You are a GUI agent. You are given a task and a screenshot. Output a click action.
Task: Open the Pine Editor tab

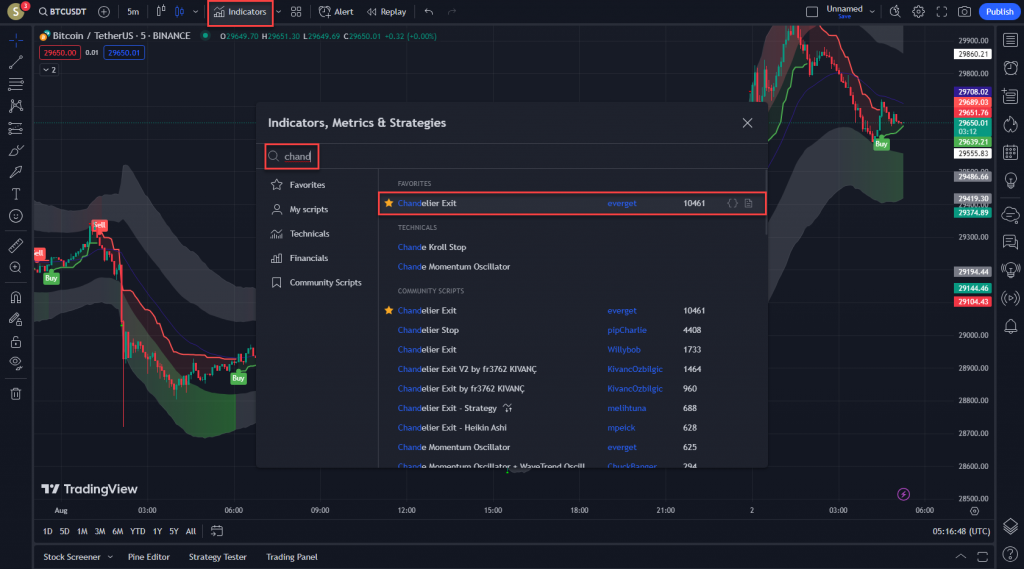(x=149, y=557)
